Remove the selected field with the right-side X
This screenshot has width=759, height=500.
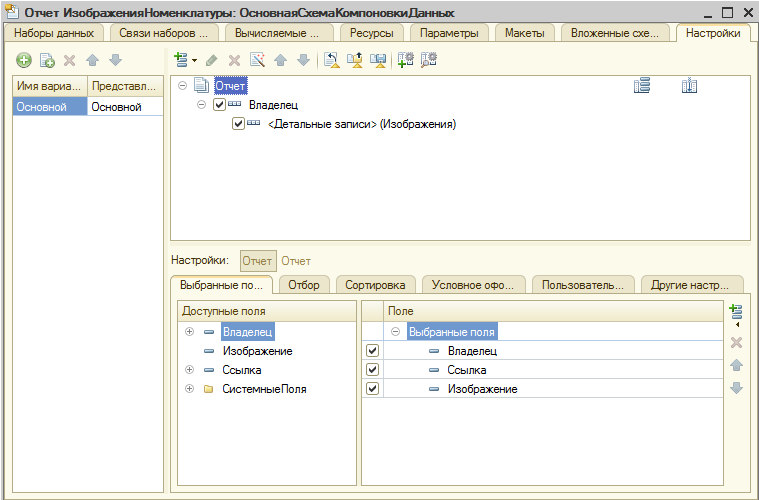coord(736,343)
